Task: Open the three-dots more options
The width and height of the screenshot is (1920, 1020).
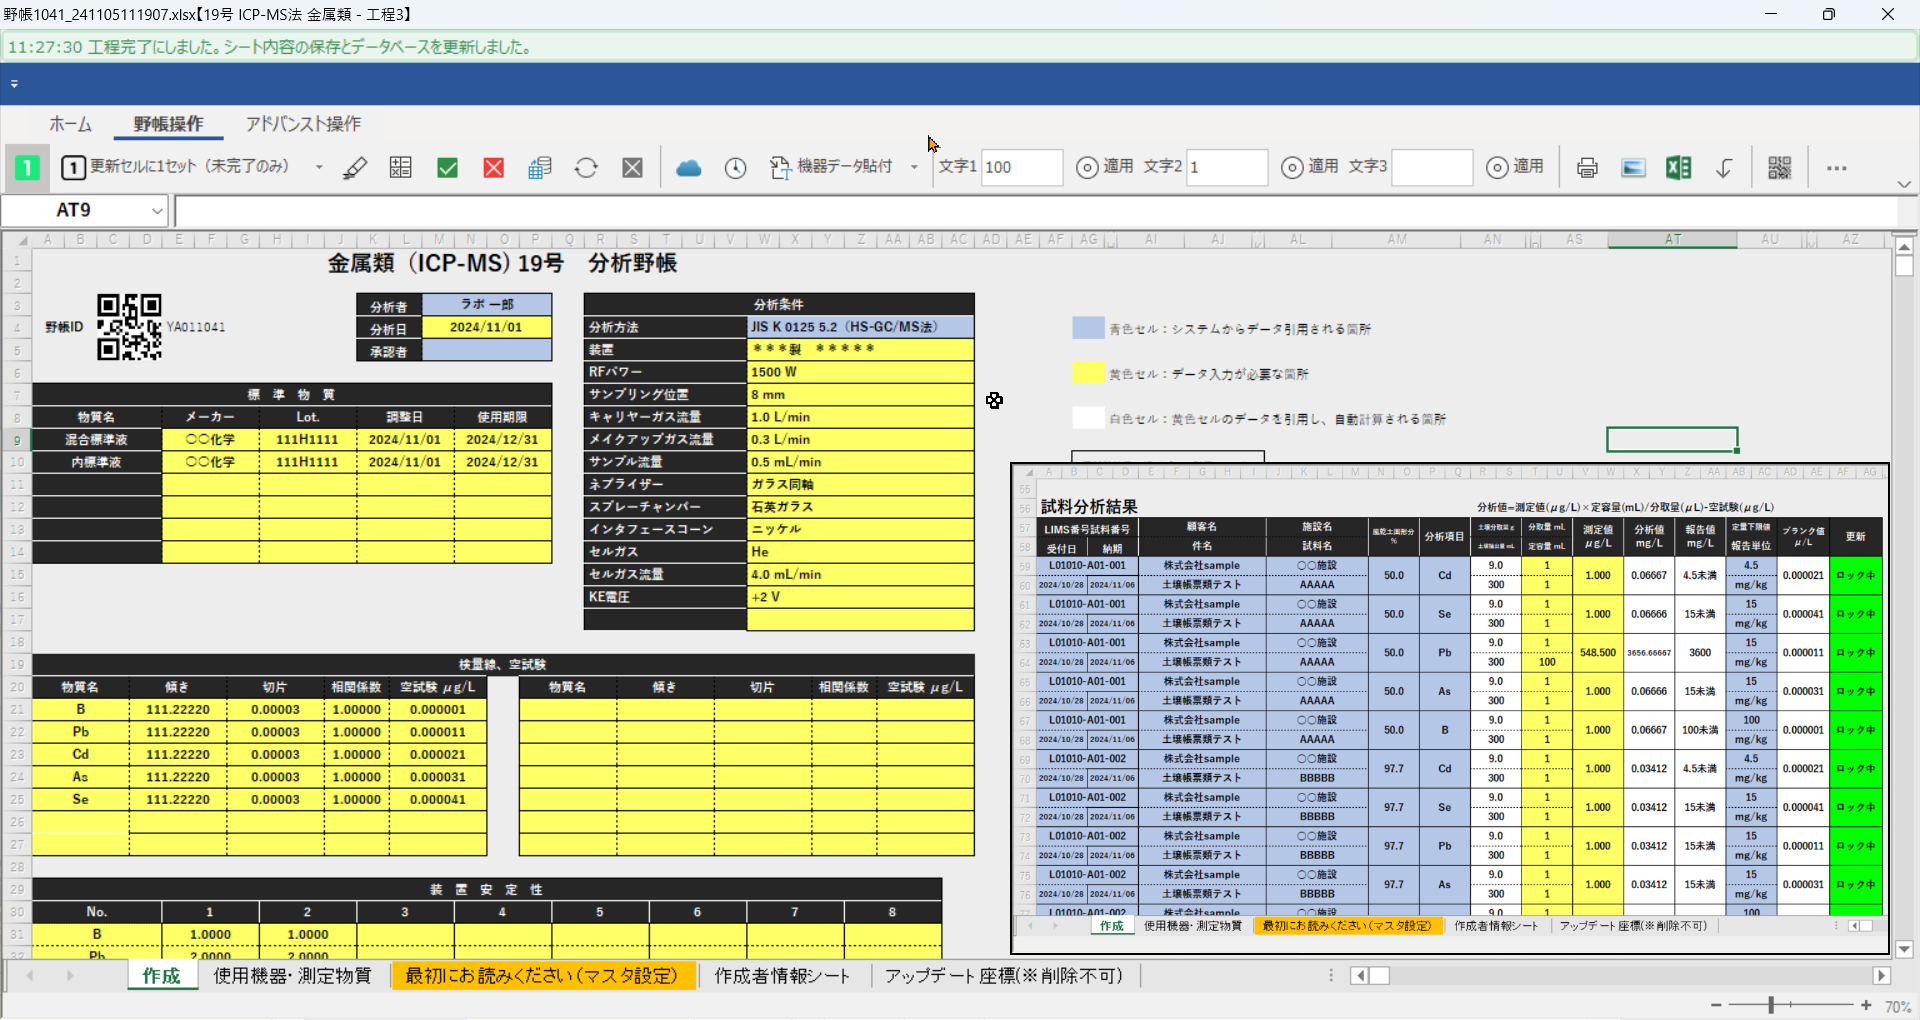Action: [1836, 168]
